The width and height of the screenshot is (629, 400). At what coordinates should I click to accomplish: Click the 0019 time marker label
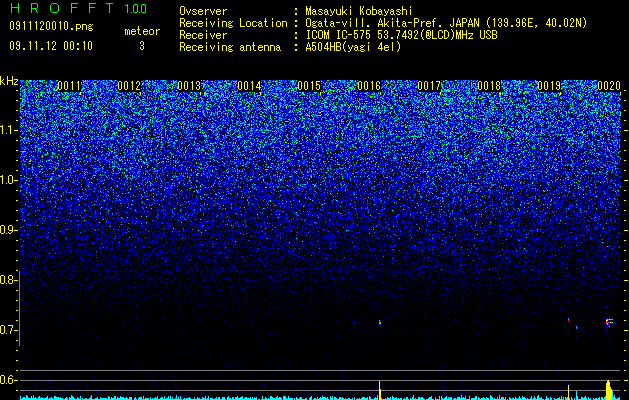549,86
